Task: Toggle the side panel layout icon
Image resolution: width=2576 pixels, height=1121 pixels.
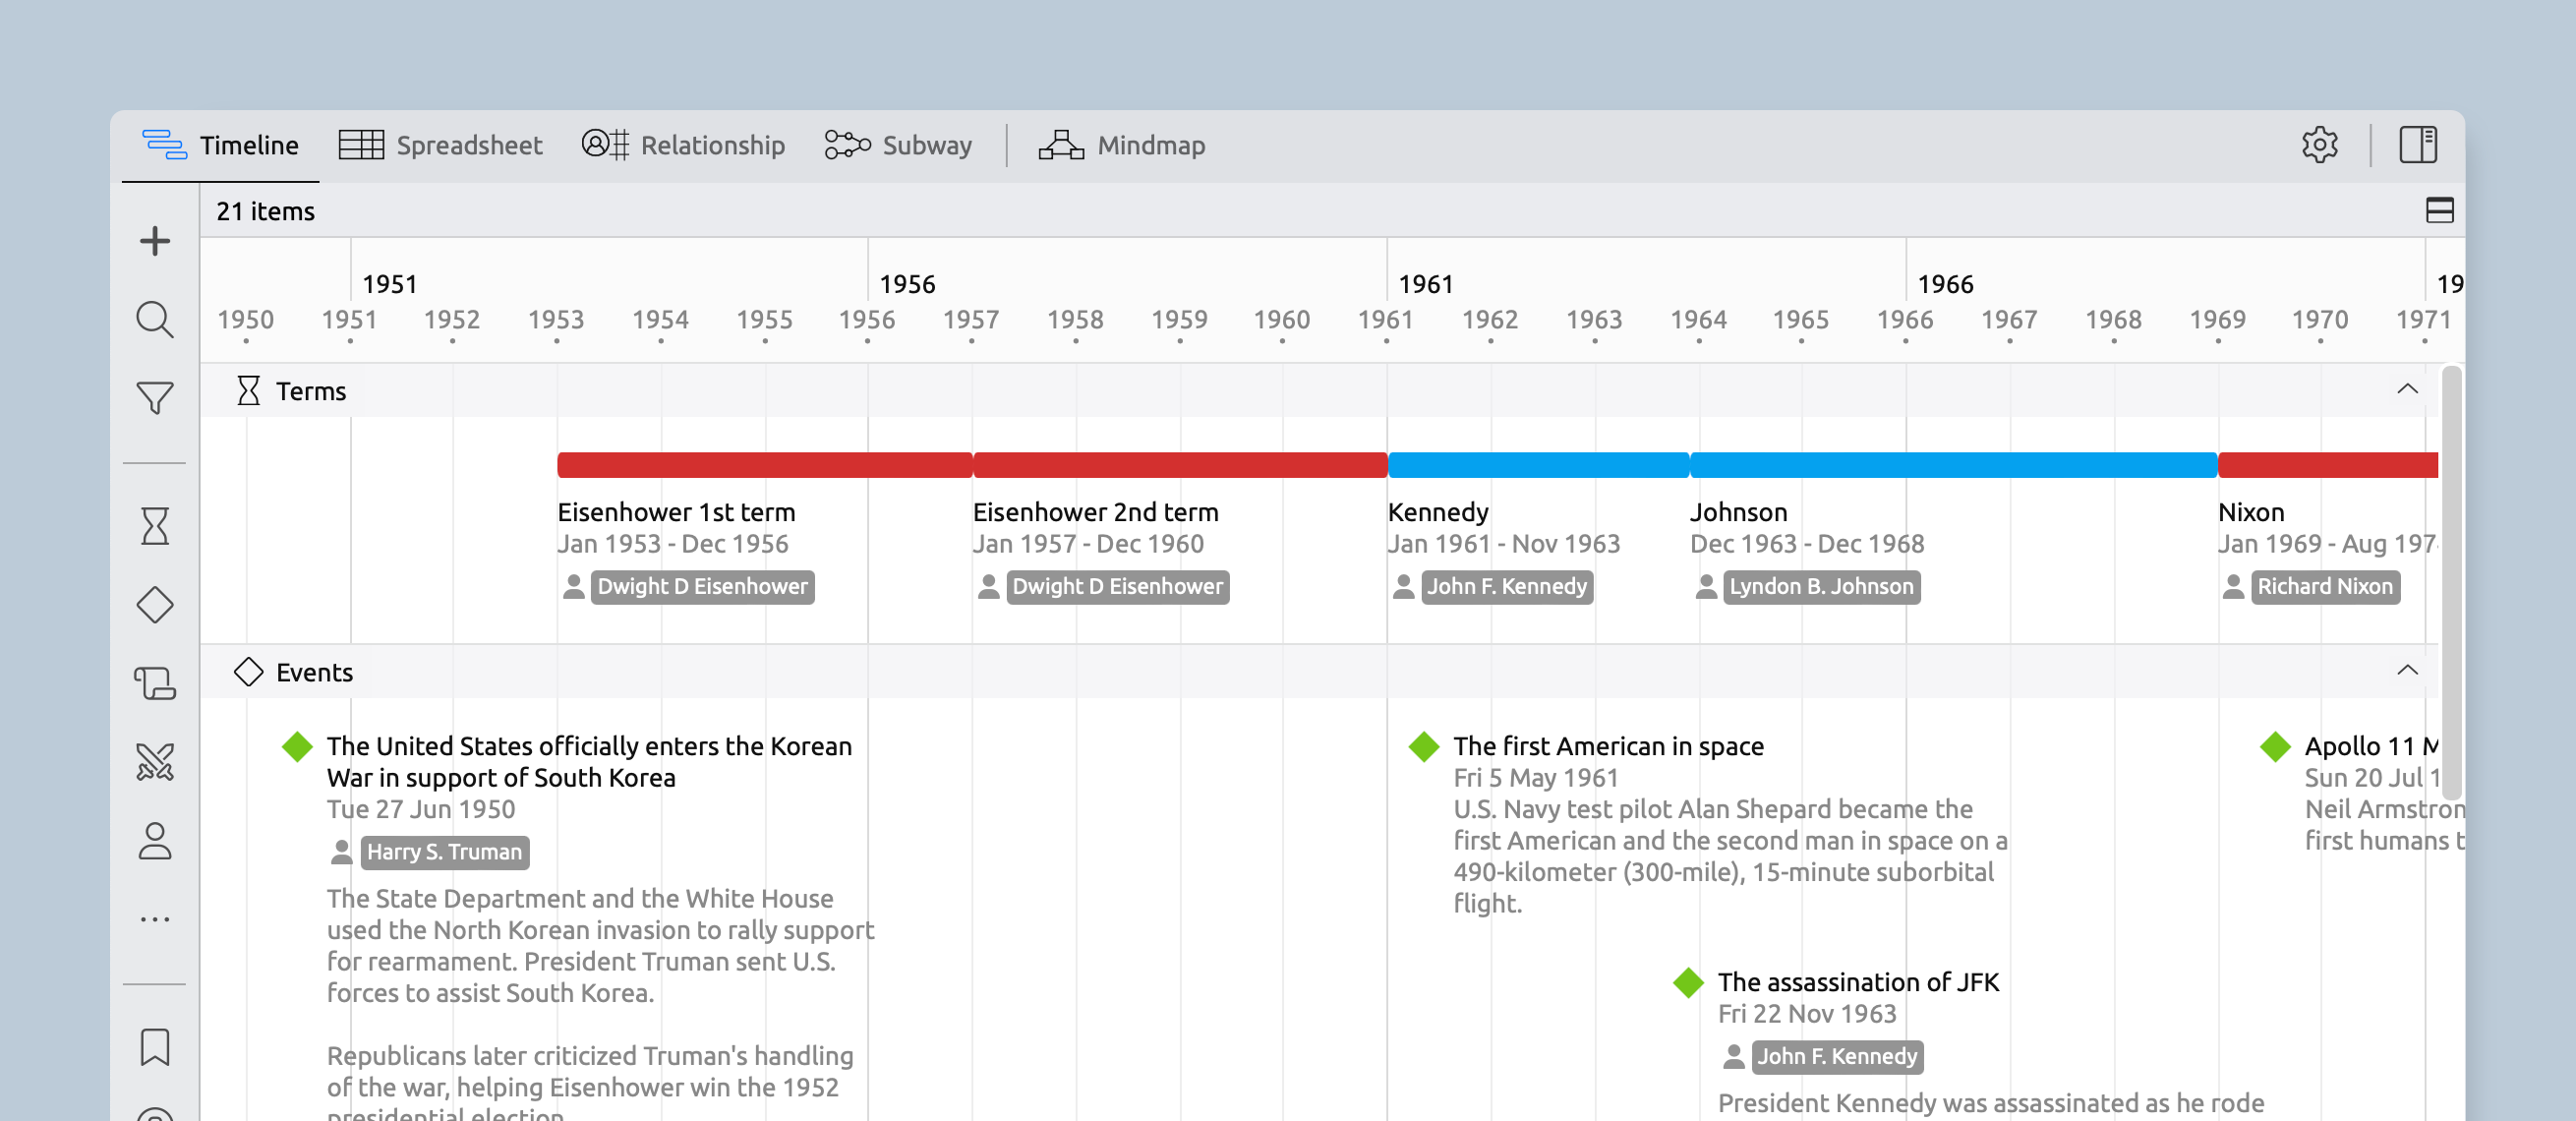Action: pyautogui.click(x=2418, y=145)
